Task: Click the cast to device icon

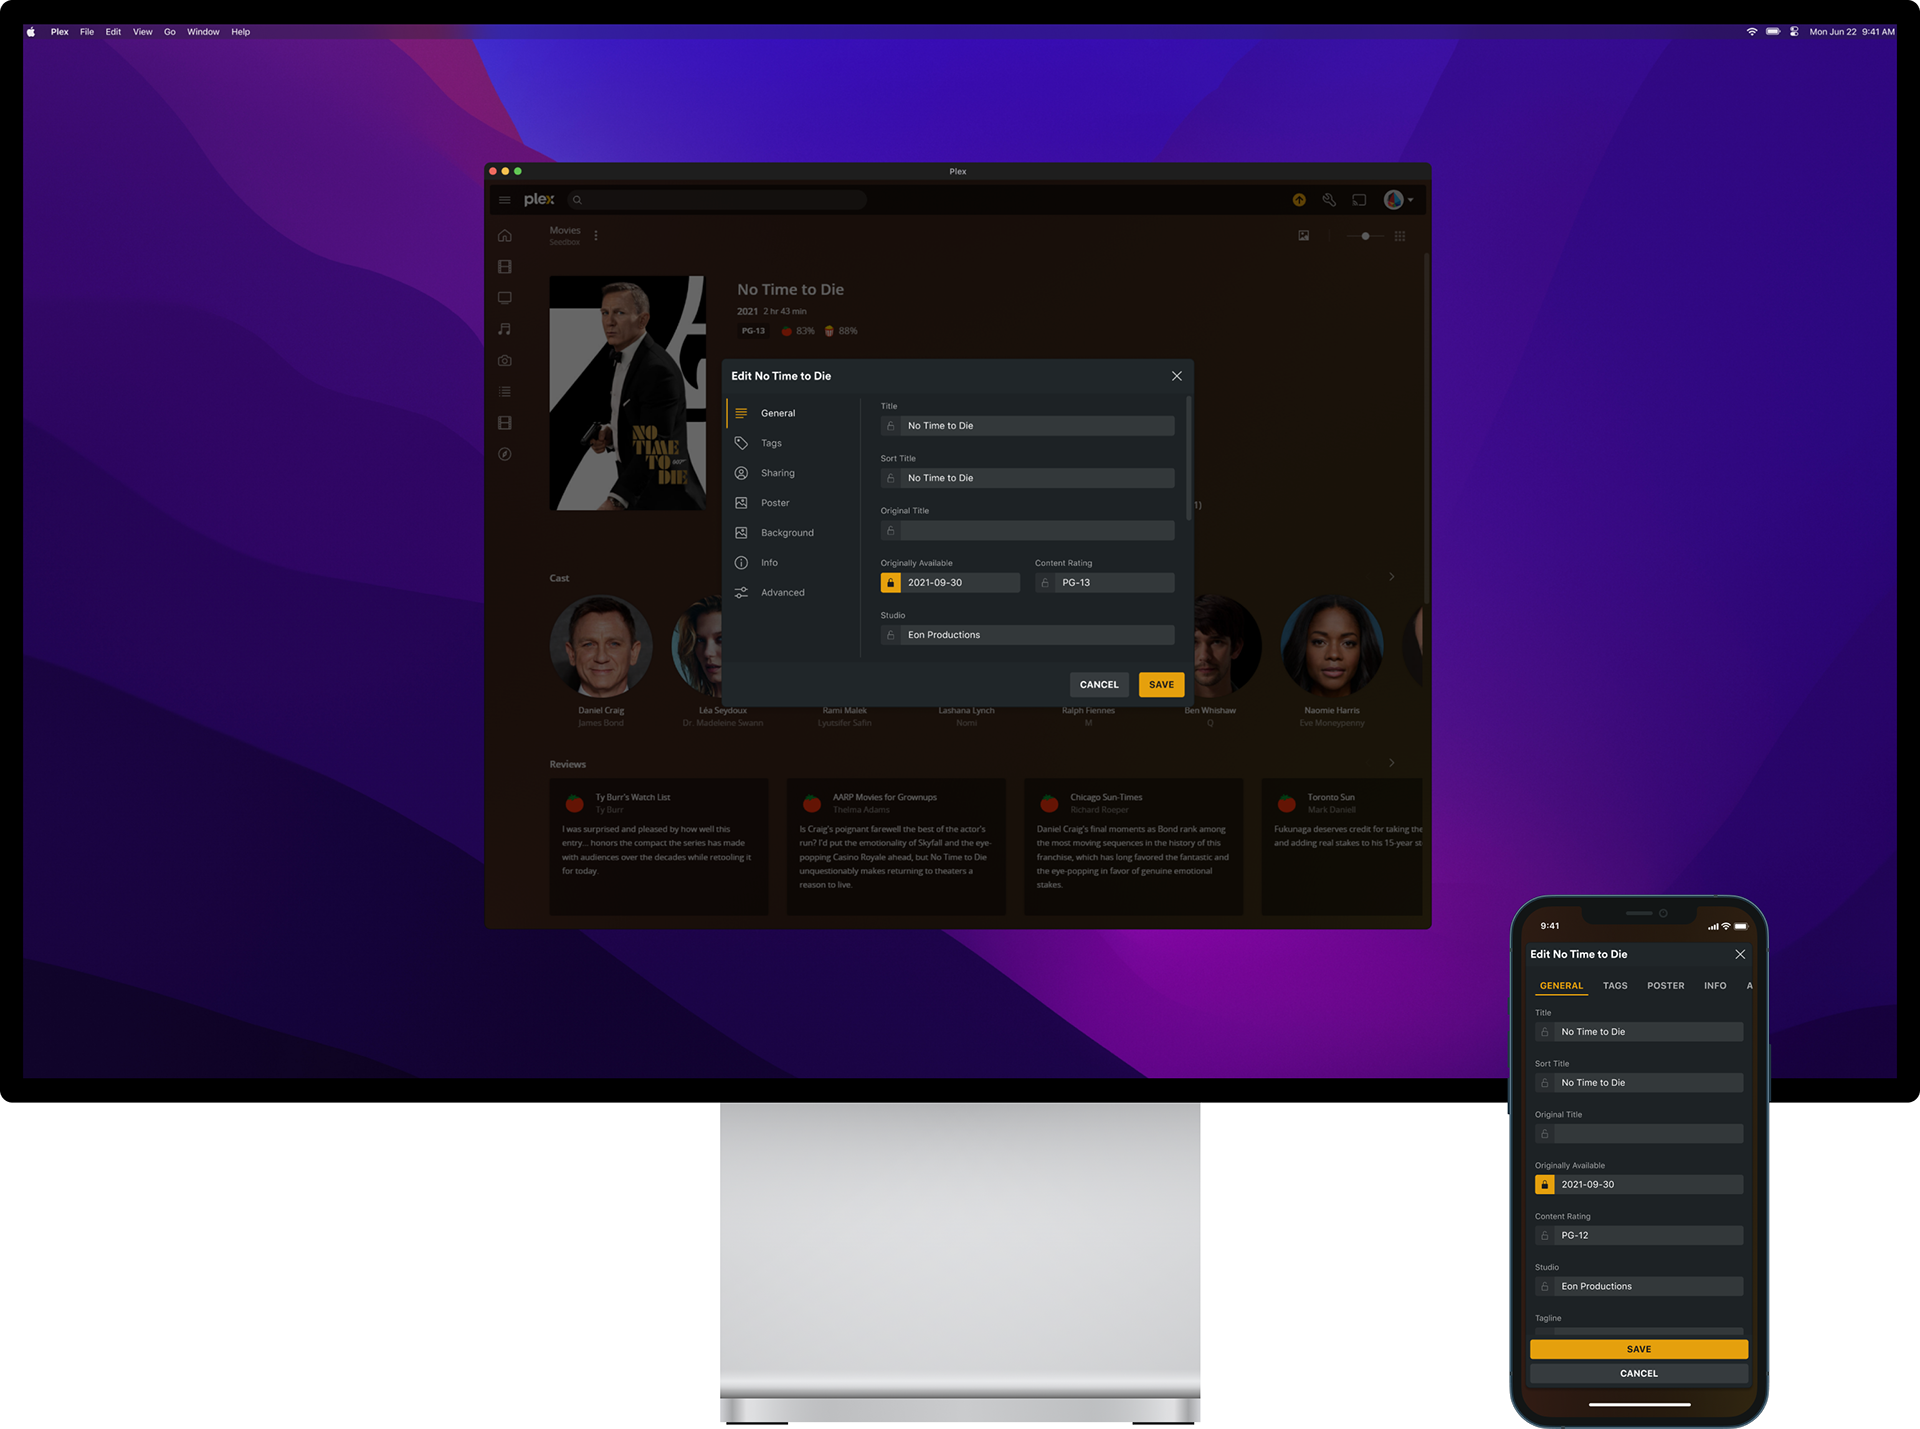Action: pos(1359,200)
